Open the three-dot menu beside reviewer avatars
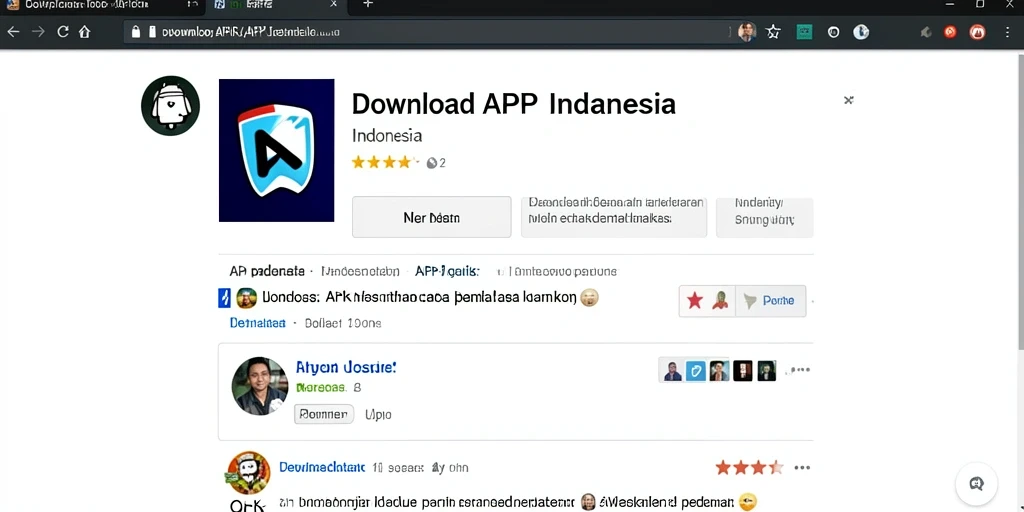 click(800, 370)
